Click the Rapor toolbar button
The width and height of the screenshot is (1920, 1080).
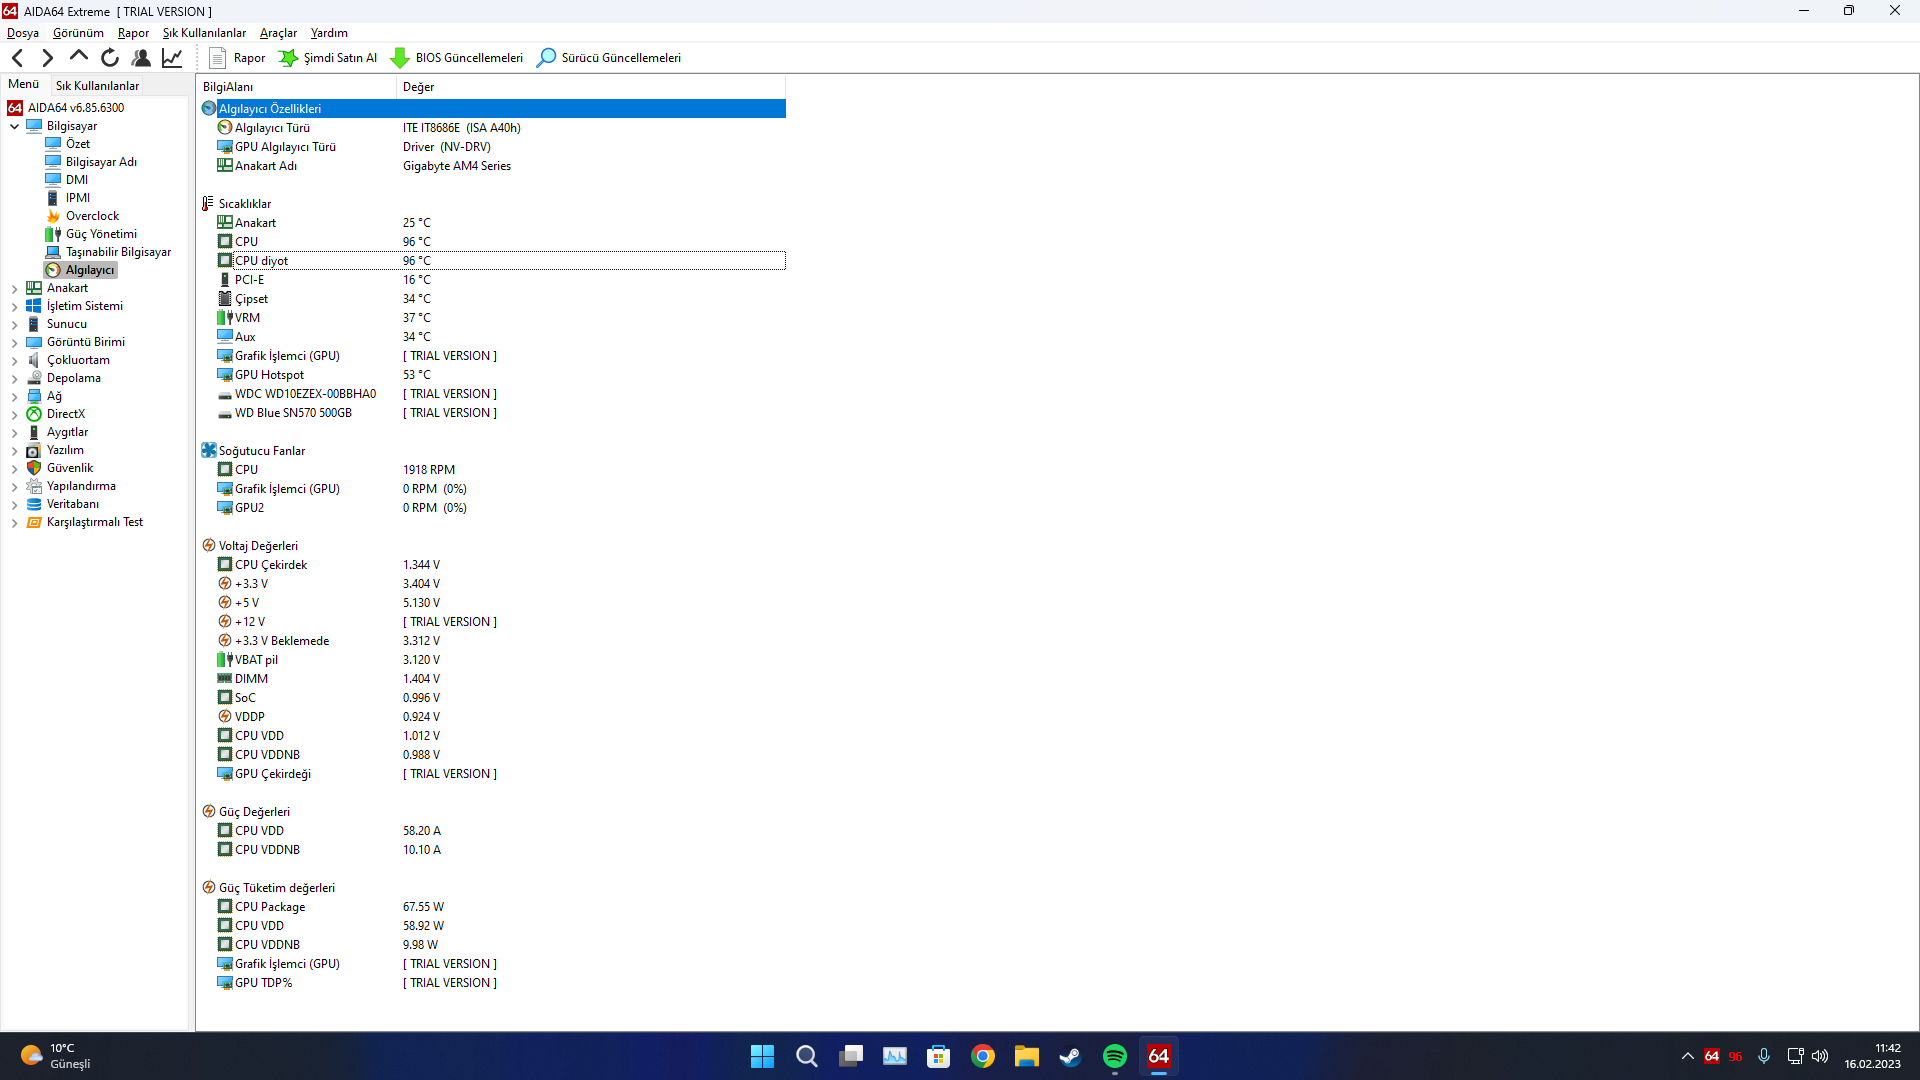237,58
